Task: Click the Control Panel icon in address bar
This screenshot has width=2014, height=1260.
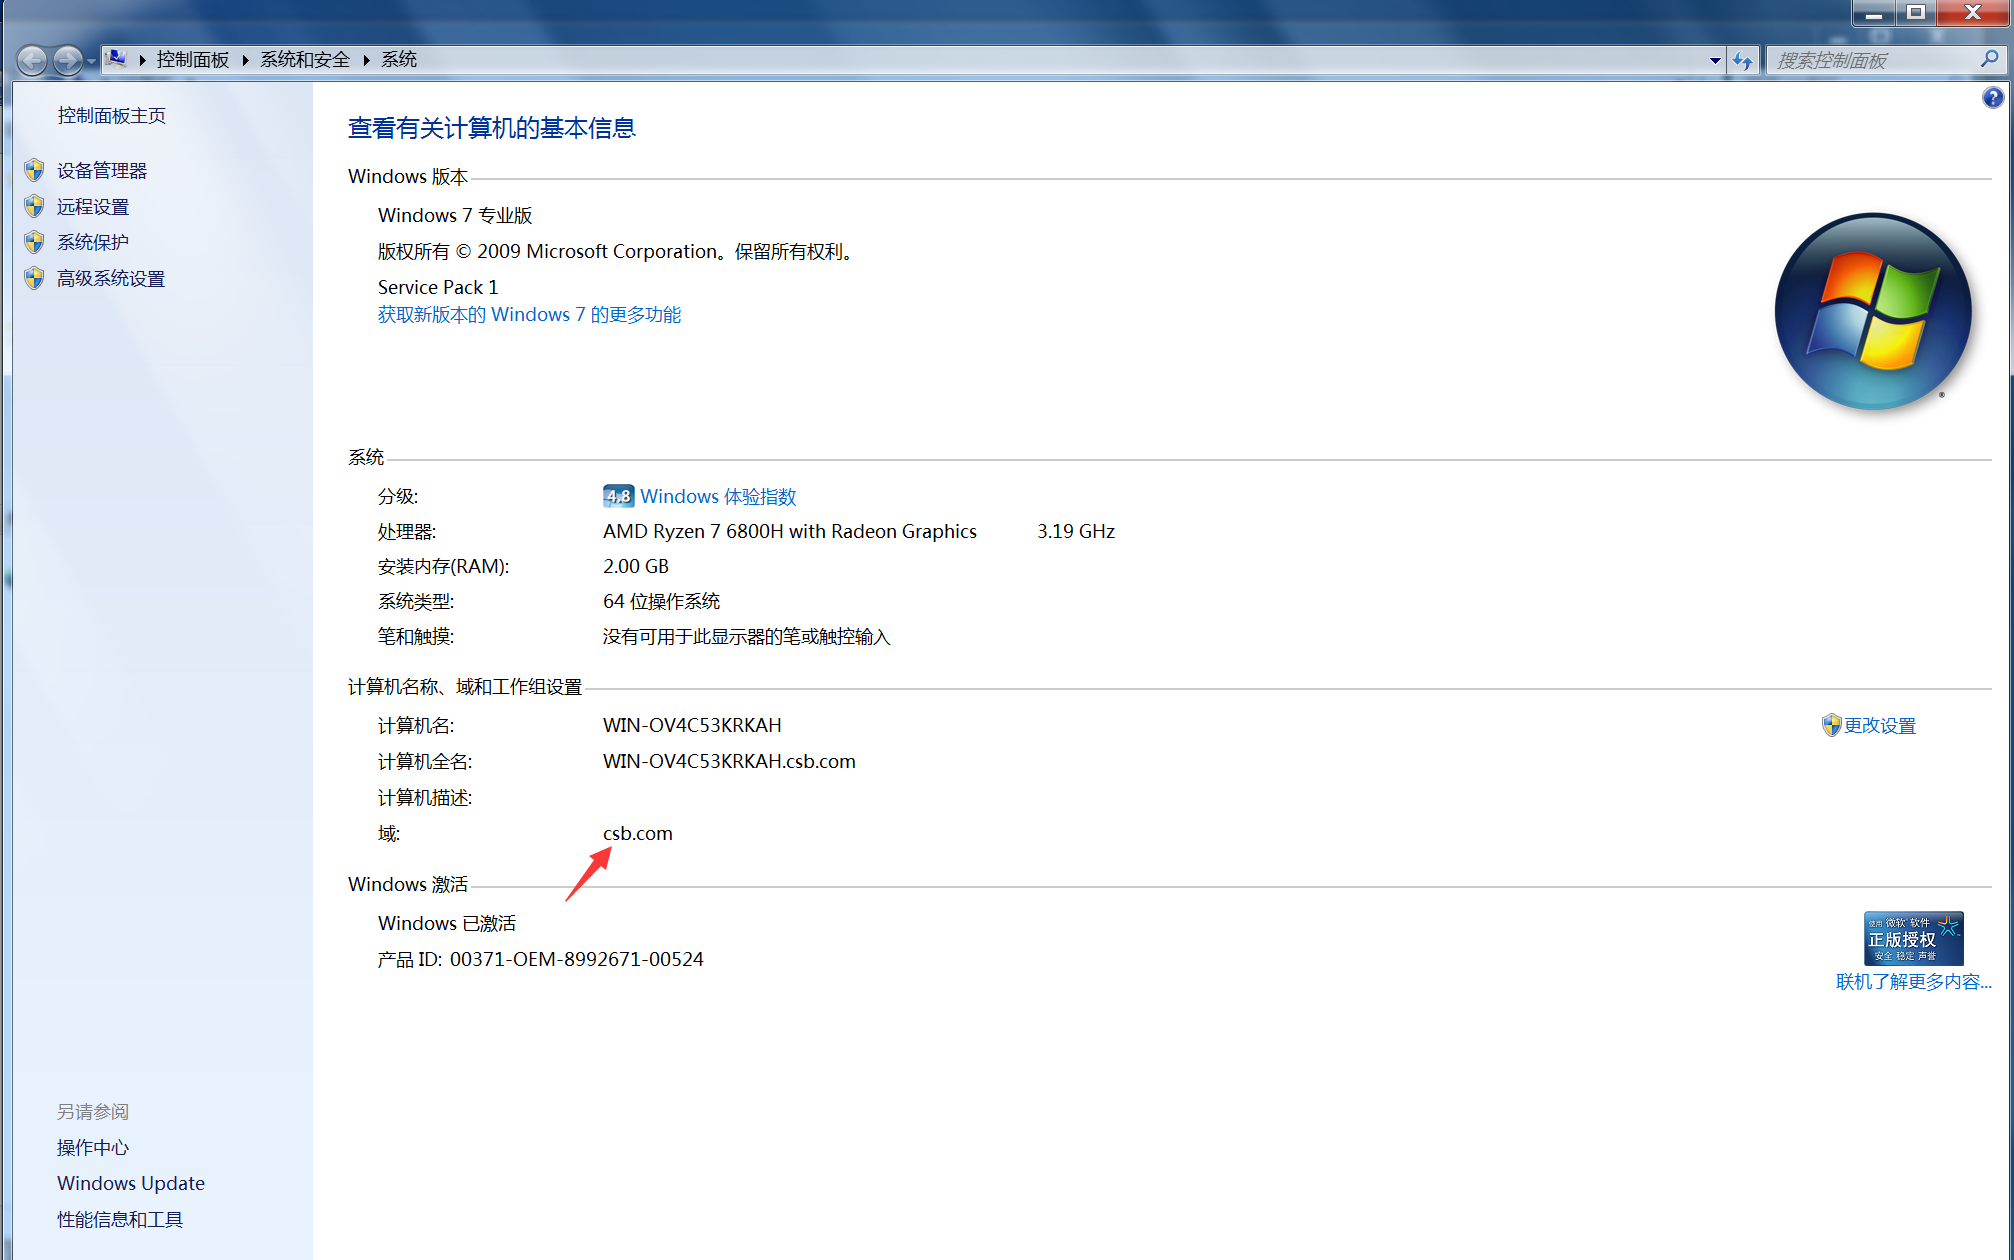Action: [x=117, y=59]
